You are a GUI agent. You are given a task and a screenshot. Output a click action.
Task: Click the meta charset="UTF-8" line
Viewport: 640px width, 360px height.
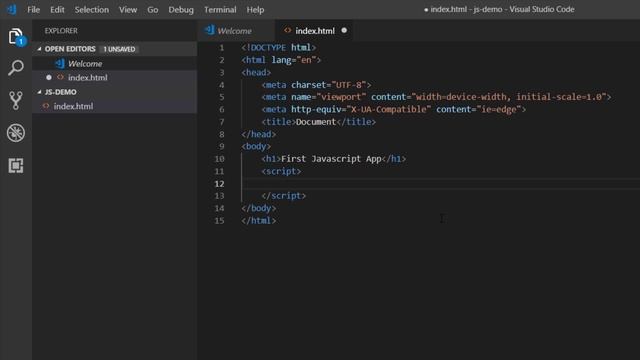[316, 85]
